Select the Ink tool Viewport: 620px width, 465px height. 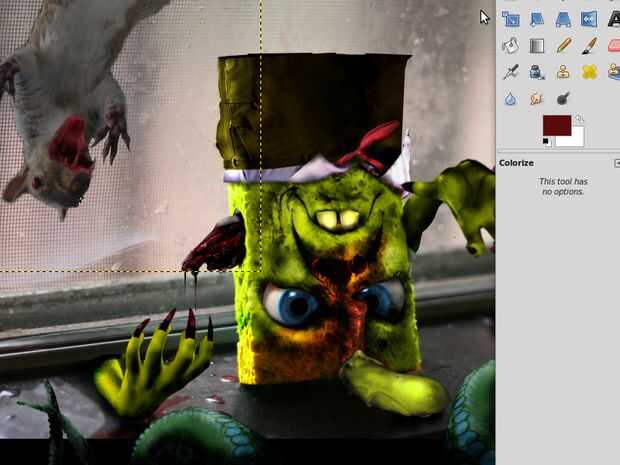[537, 72]
